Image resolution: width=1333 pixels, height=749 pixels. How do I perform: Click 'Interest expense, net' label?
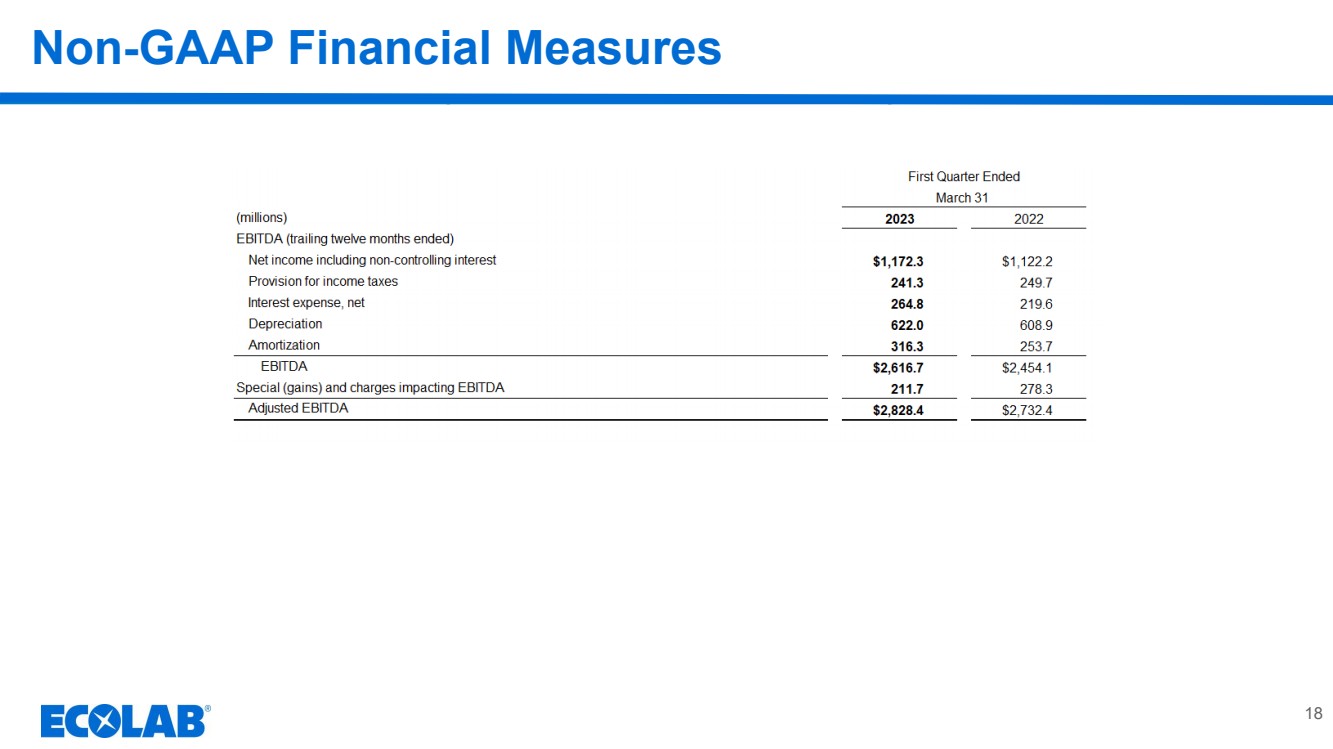tap(306, 303)
